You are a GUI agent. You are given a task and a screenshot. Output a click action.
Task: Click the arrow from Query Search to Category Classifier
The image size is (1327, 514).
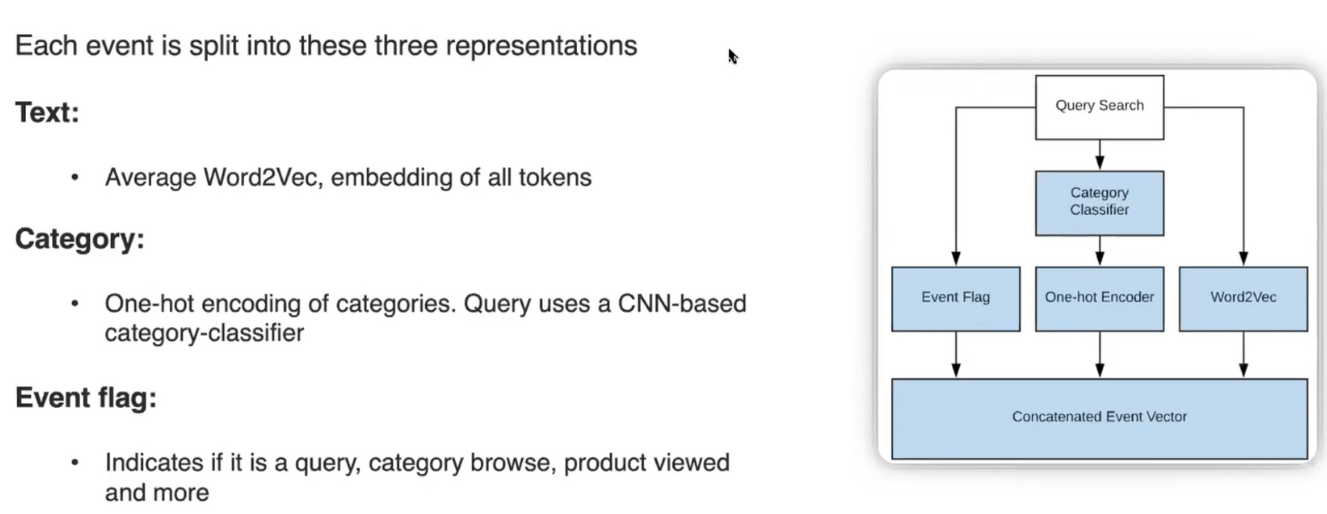pos(1100,154)
